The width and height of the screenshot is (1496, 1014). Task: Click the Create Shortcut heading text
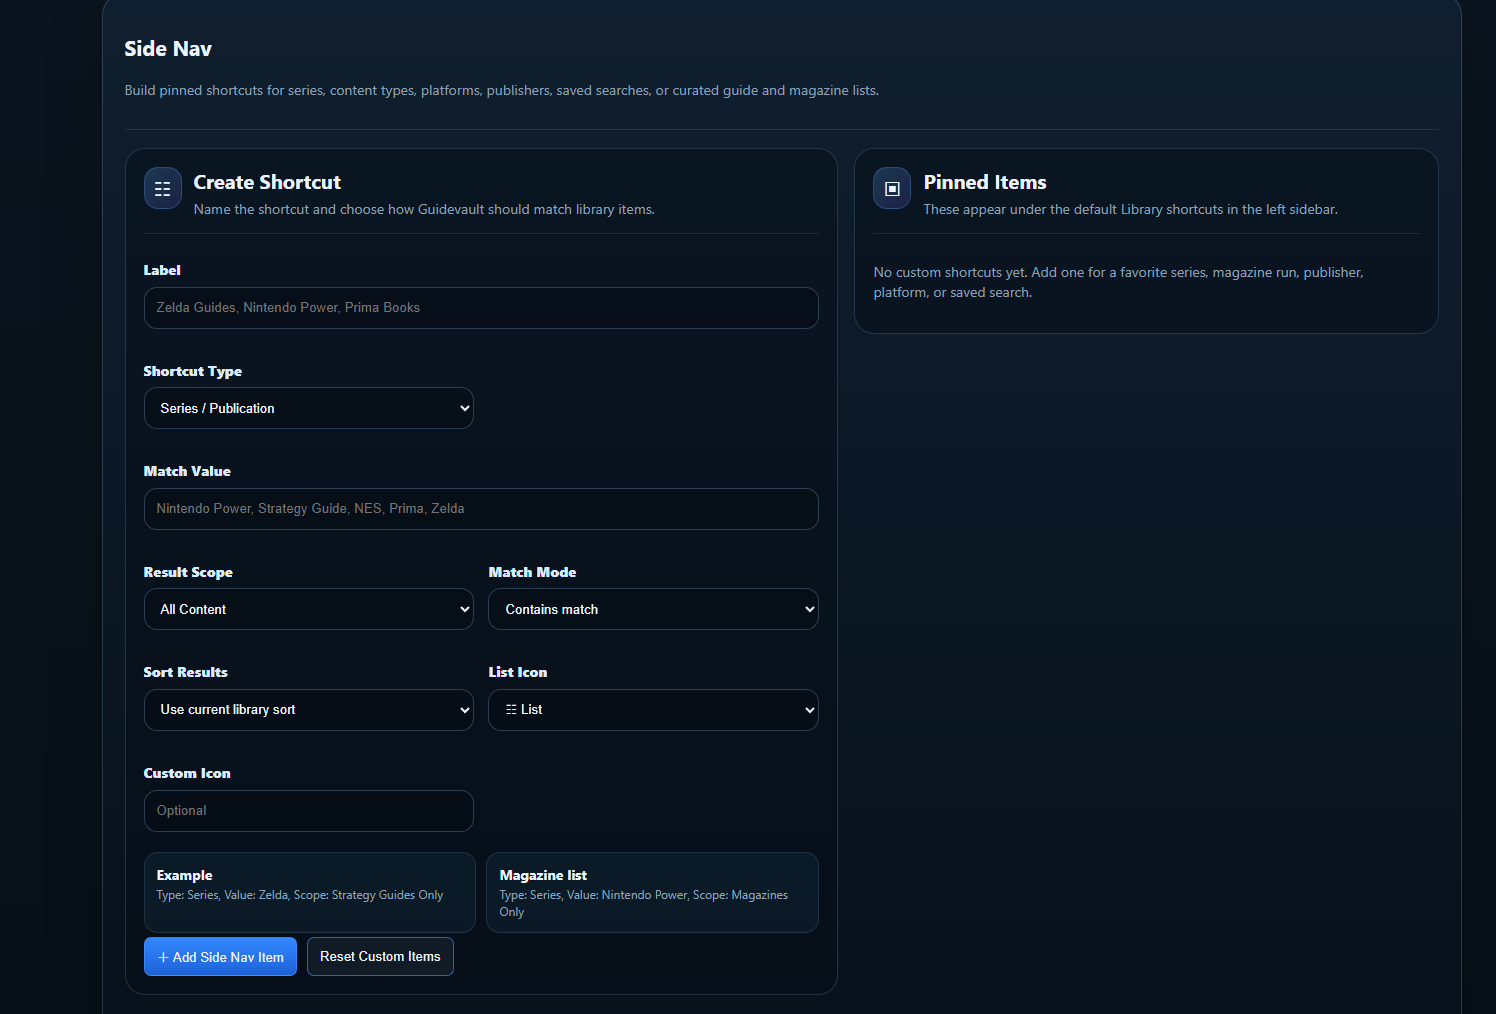pos(267,182)
